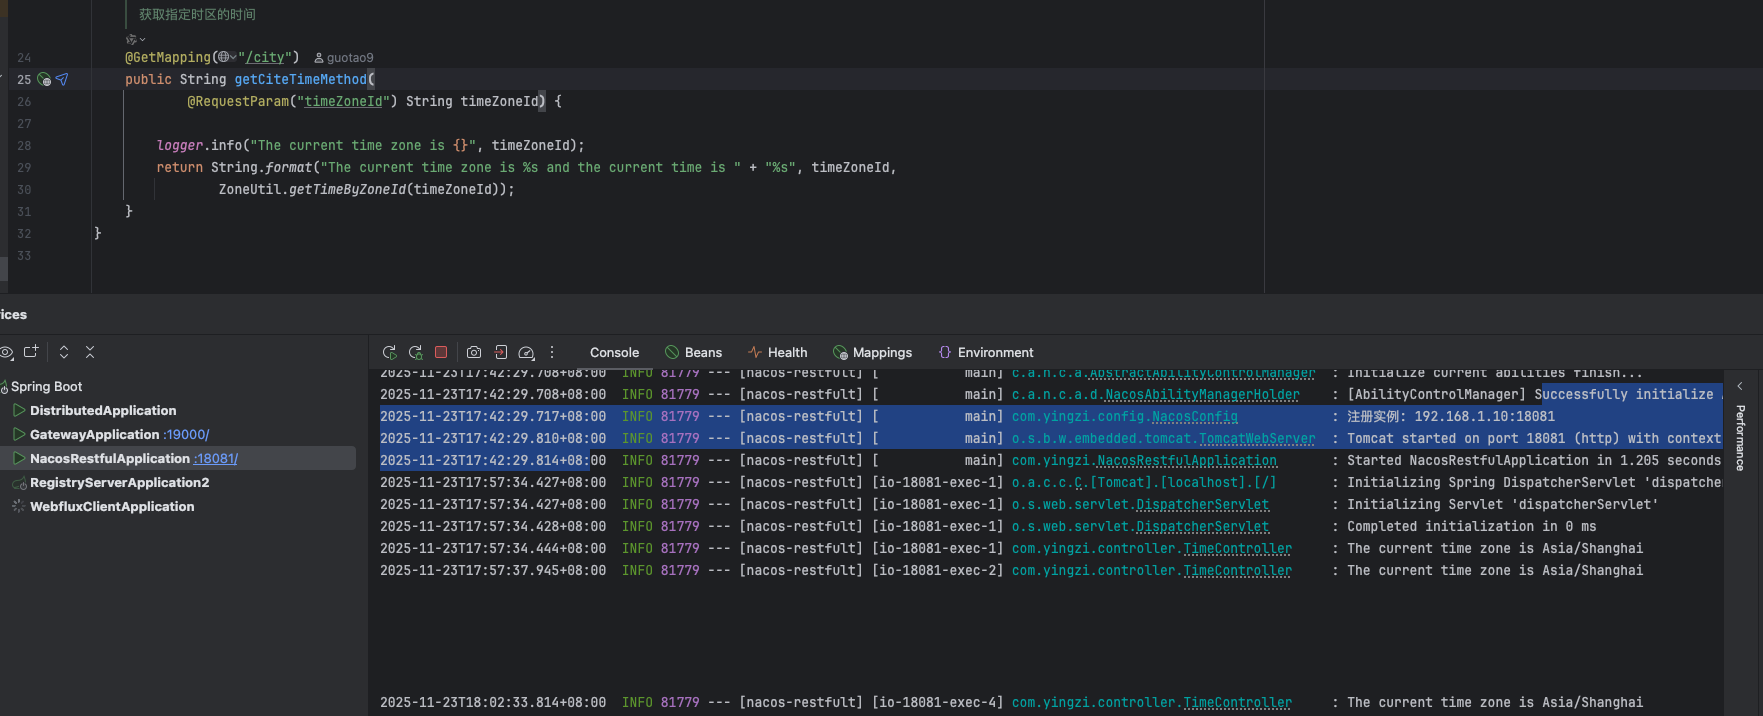This screenshot has width=1763, height=716.
Task: Open the AI actions dropdown above @GetMapping
Action: 135,40
